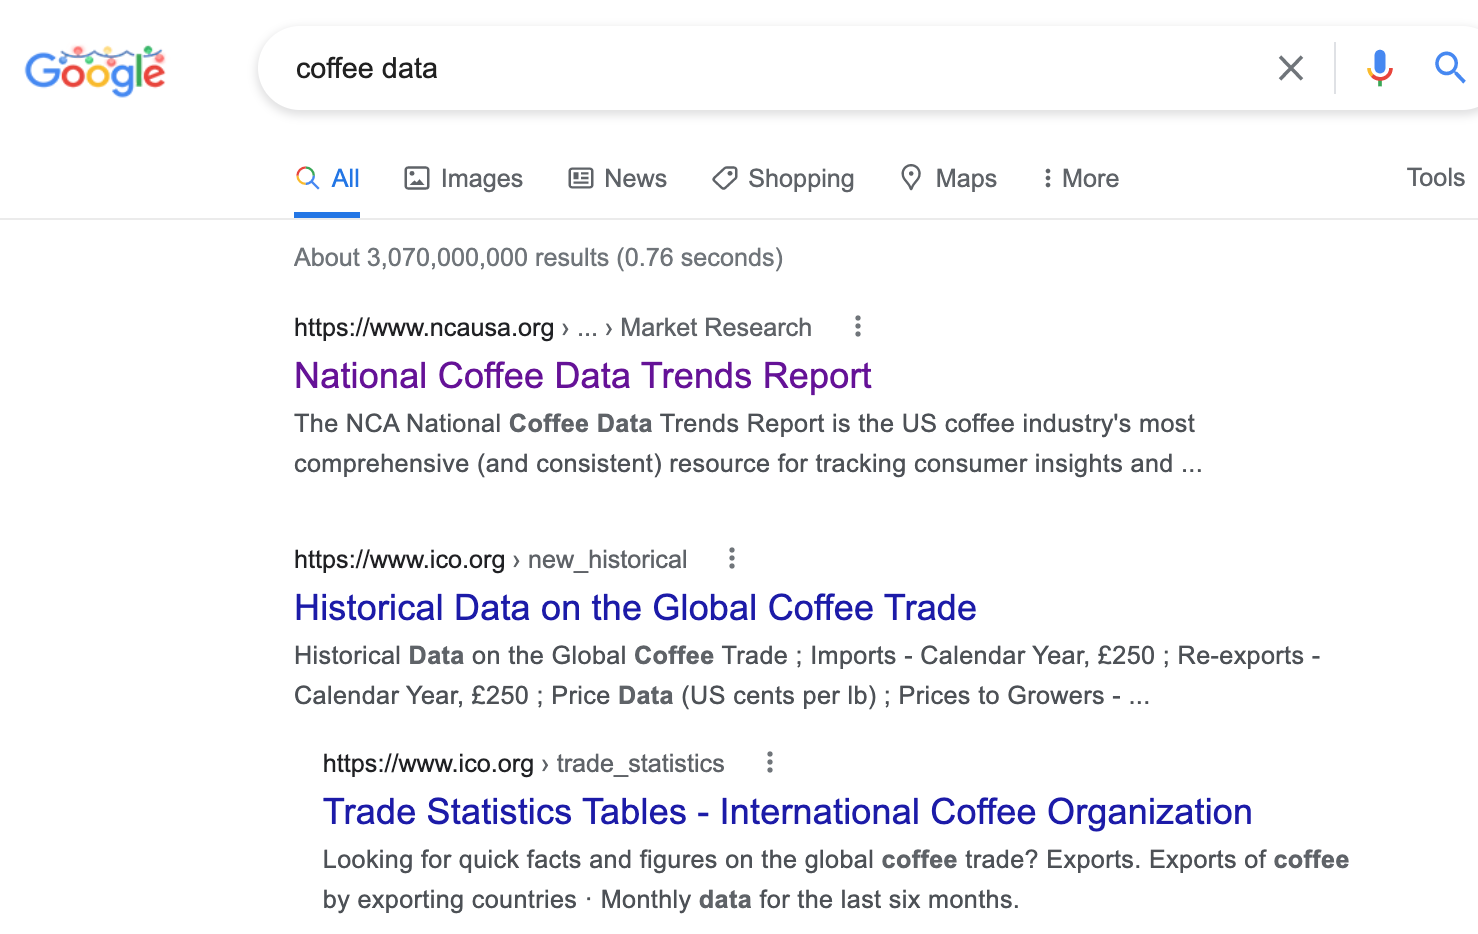Expand the More search categories menu
This screenshot has width=1478, height=934.
pos(1080,178)
